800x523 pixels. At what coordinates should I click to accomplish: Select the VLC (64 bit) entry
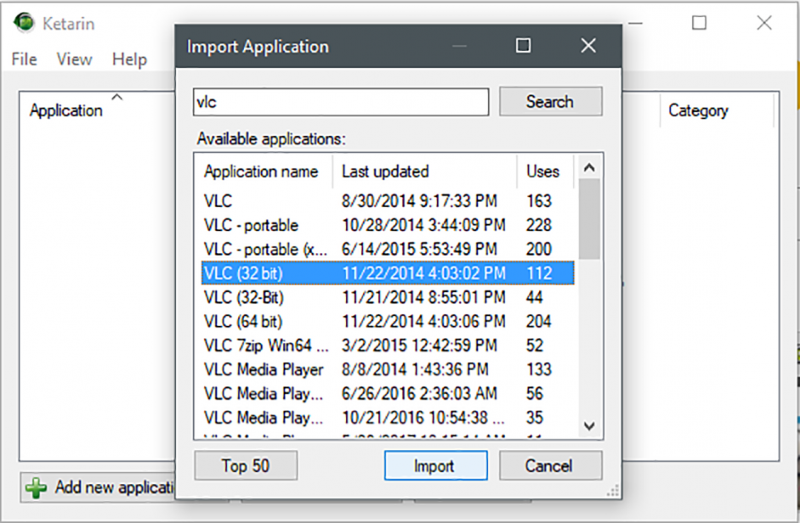click(243, 322)
